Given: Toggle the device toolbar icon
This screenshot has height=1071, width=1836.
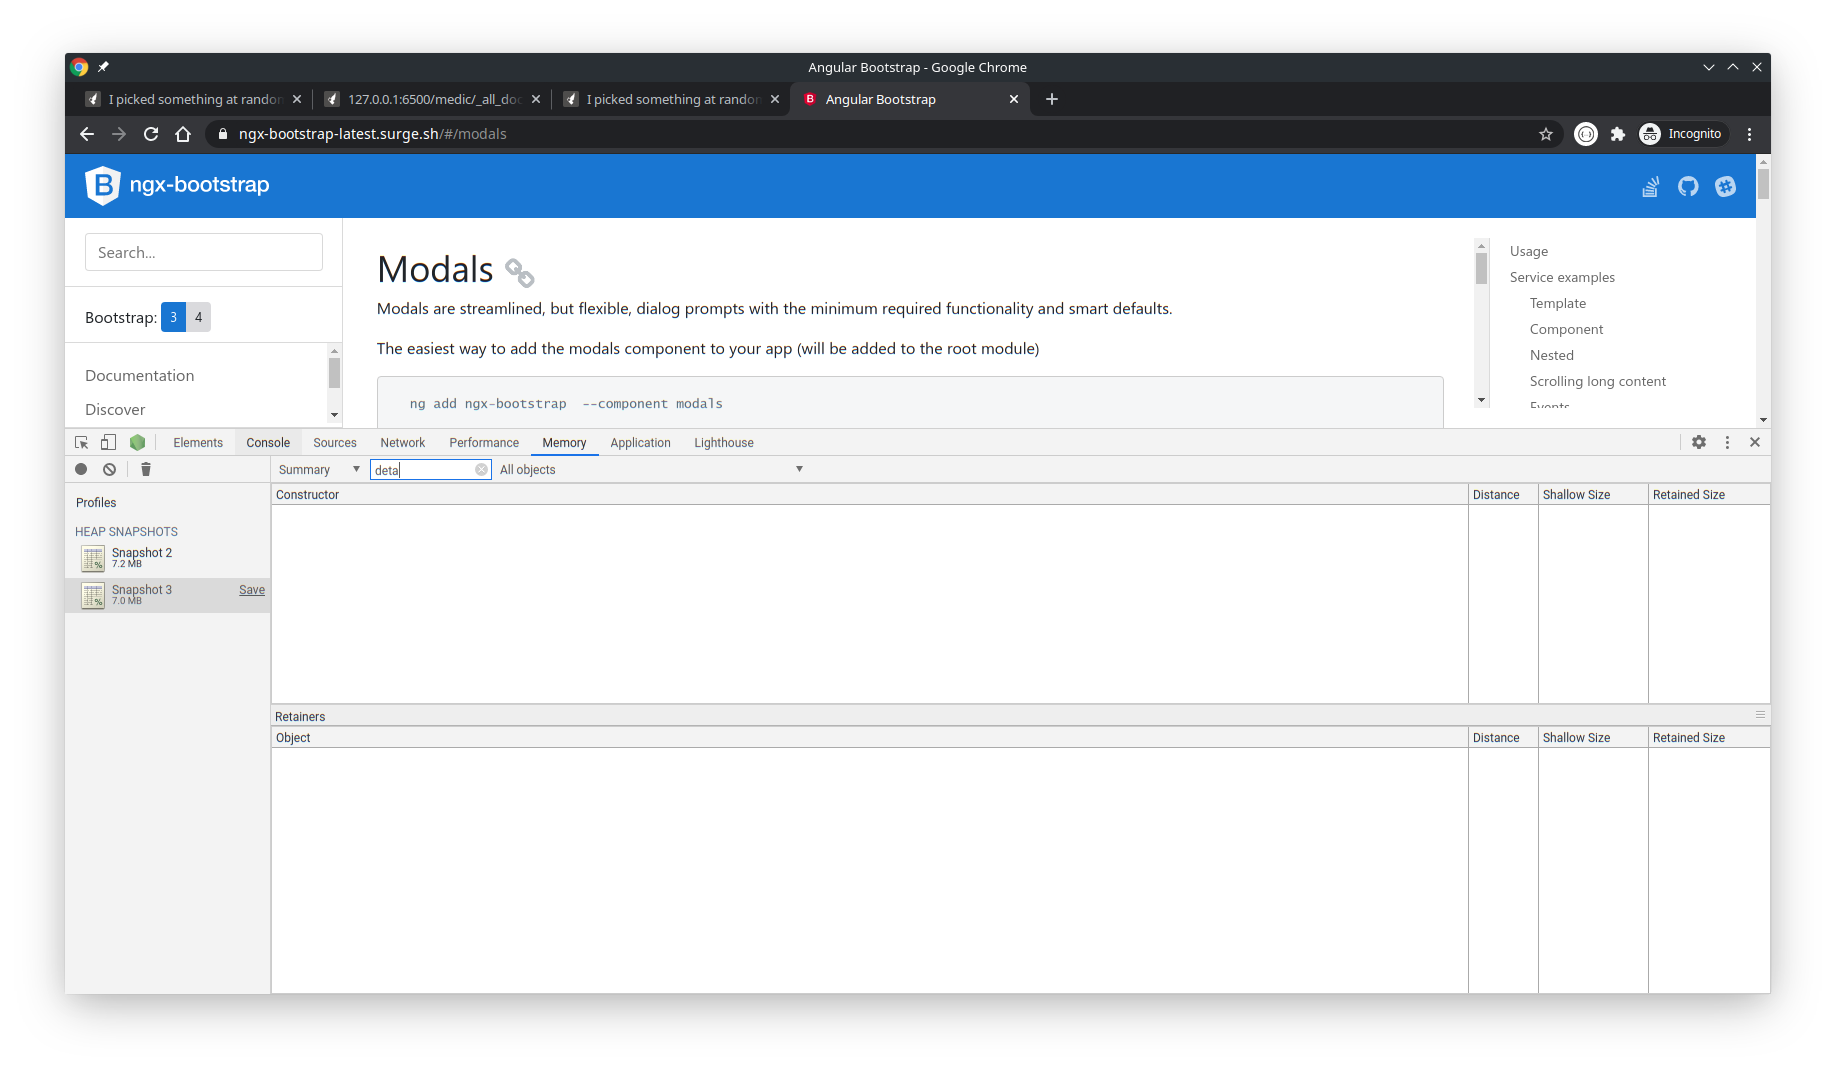Looking at the screenshot, I should click(108, 442).
